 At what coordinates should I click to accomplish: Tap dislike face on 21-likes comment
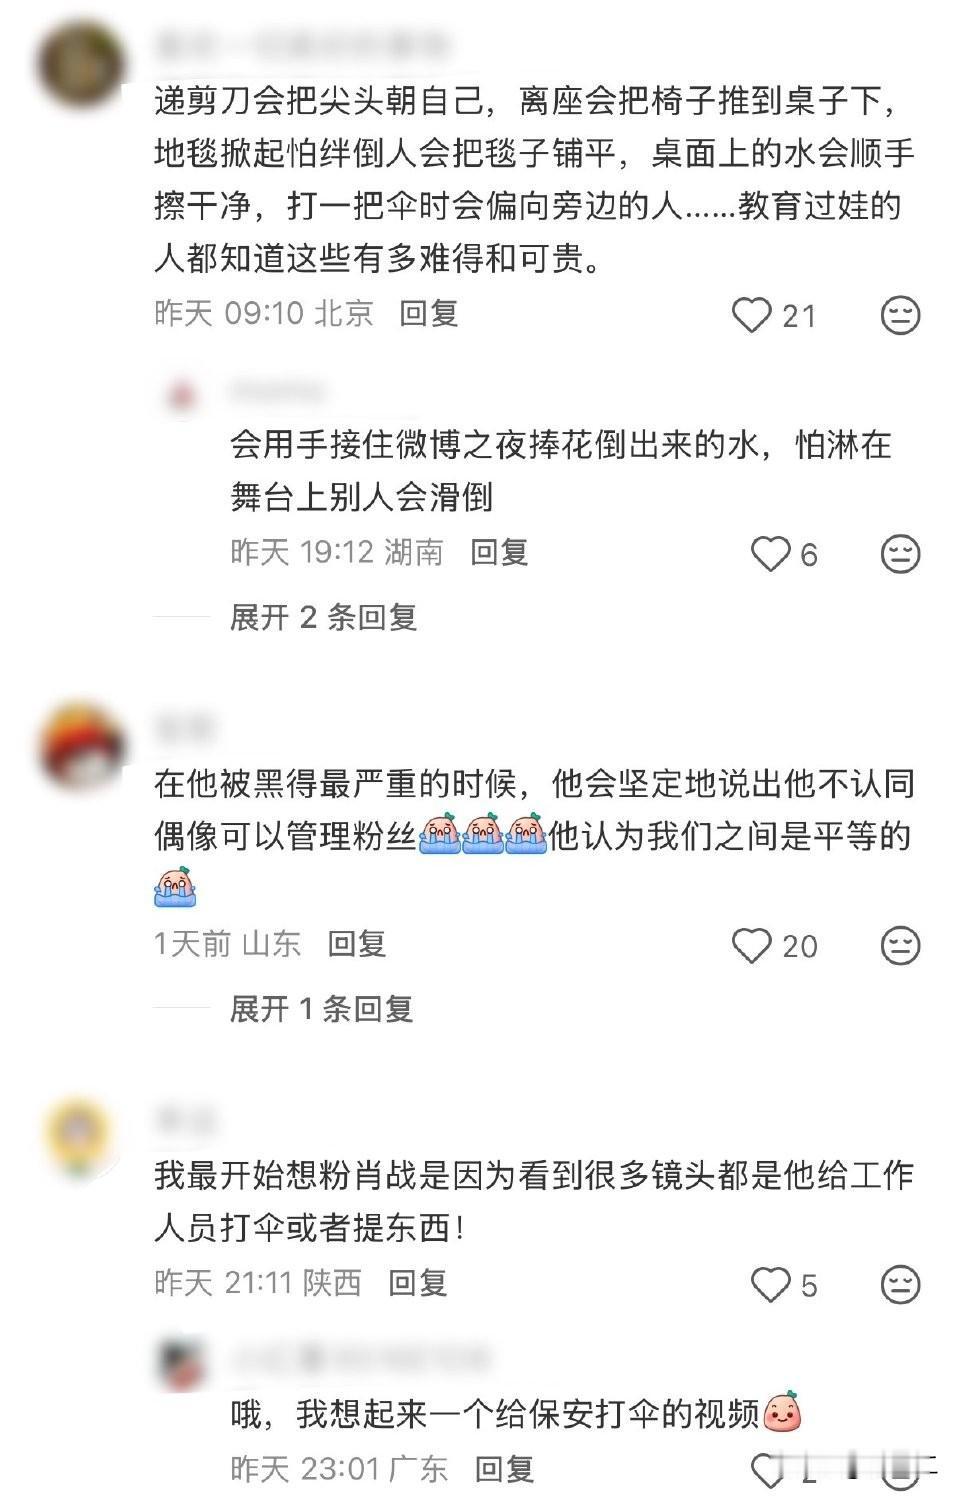[900, 314]
